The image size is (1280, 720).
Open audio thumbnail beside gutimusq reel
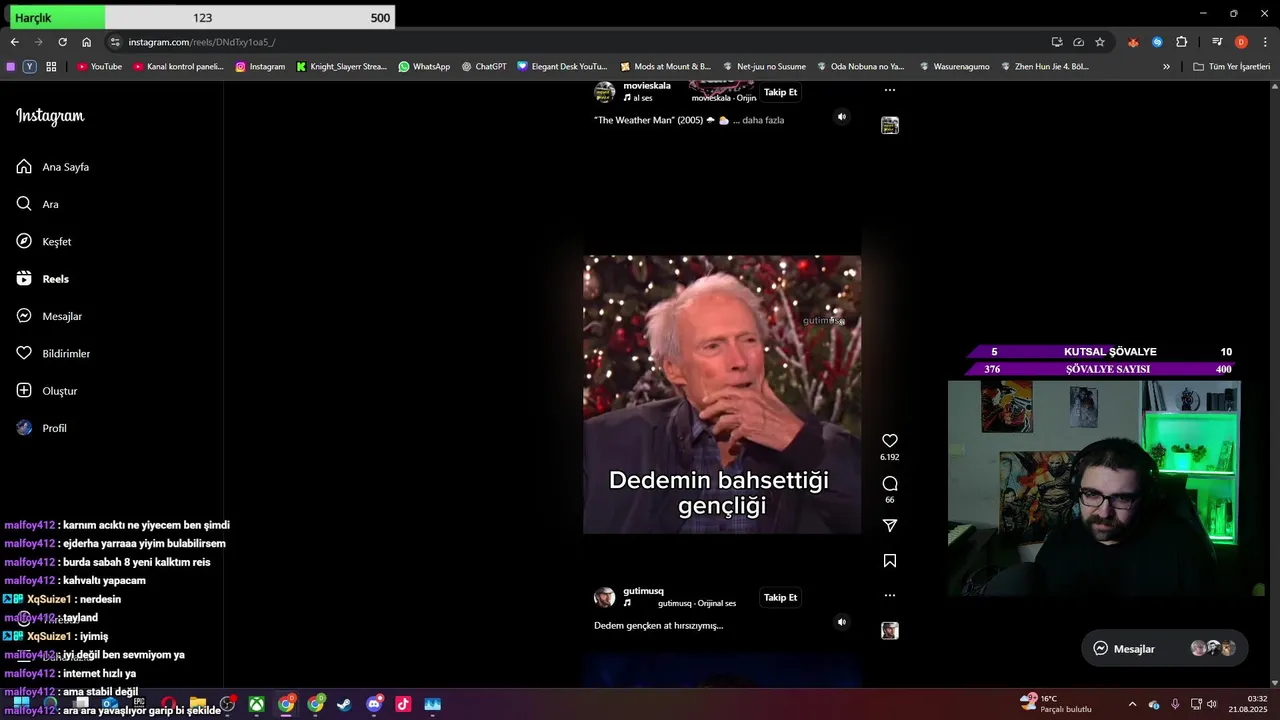click(889, 631)
